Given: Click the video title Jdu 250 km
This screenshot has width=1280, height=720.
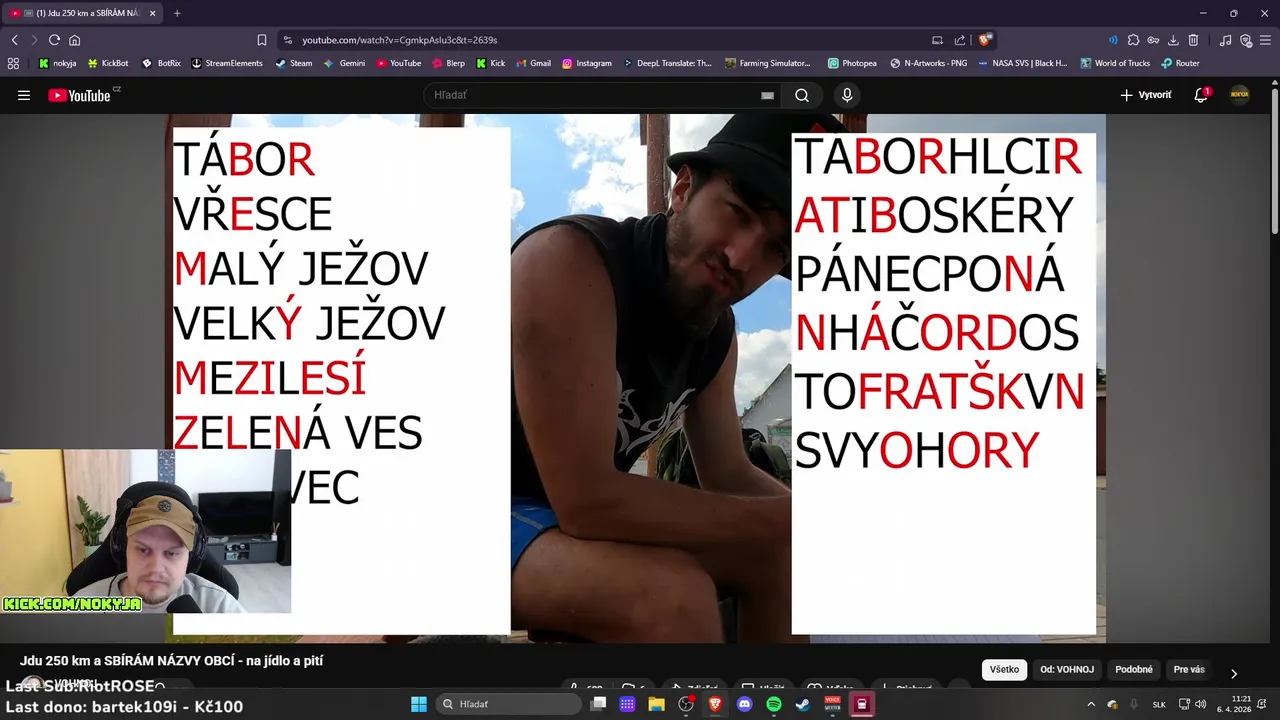Looking at the screenshot, I should [171, 661].
